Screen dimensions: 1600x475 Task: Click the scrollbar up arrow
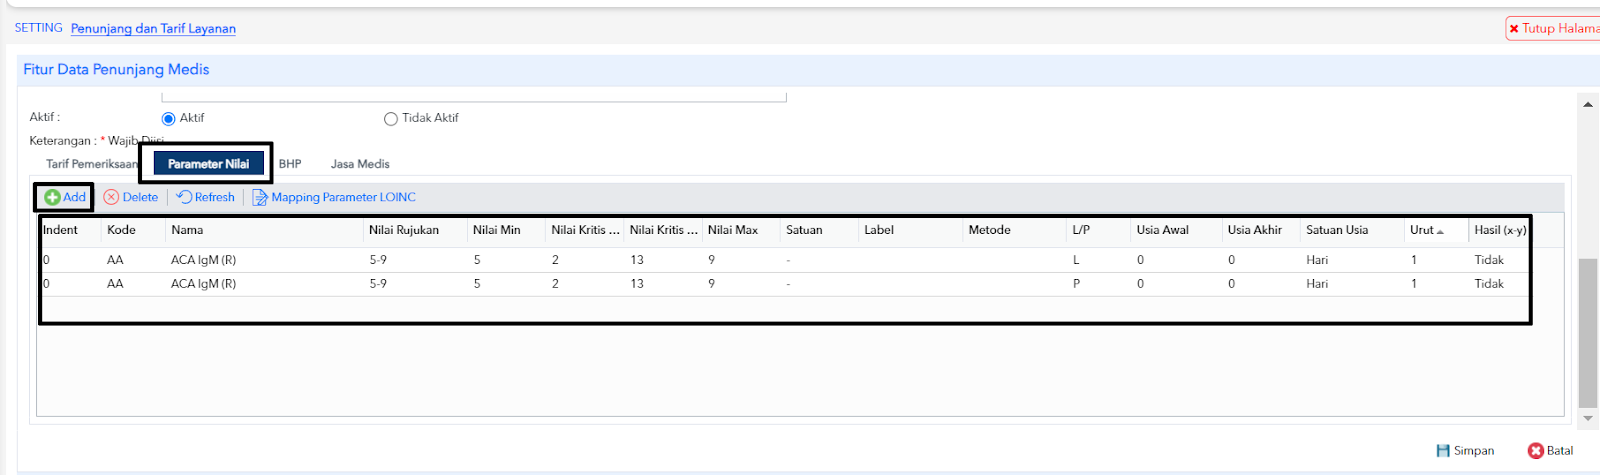(1587, 104)
